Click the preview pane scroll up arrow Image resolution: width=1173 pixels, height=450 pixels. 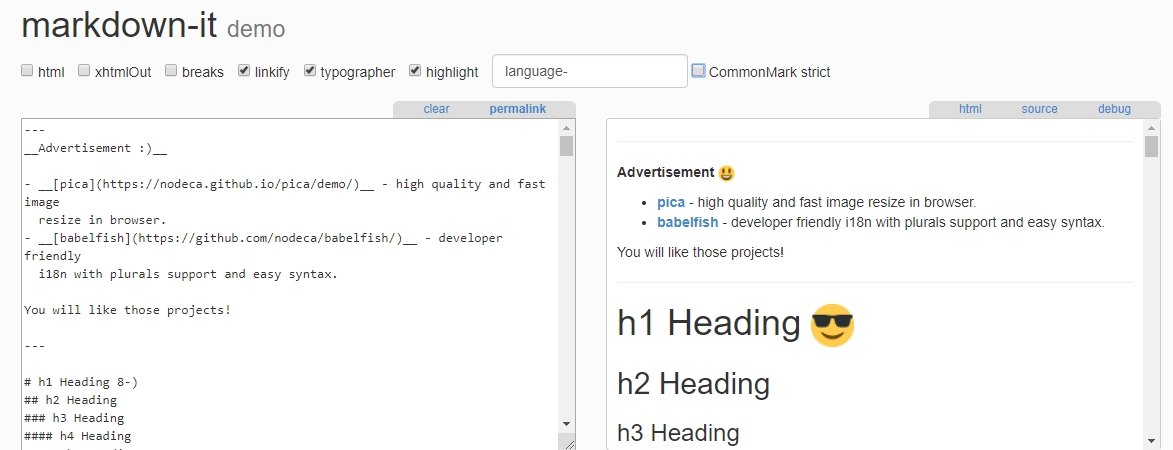click(x=1151, y=128)
